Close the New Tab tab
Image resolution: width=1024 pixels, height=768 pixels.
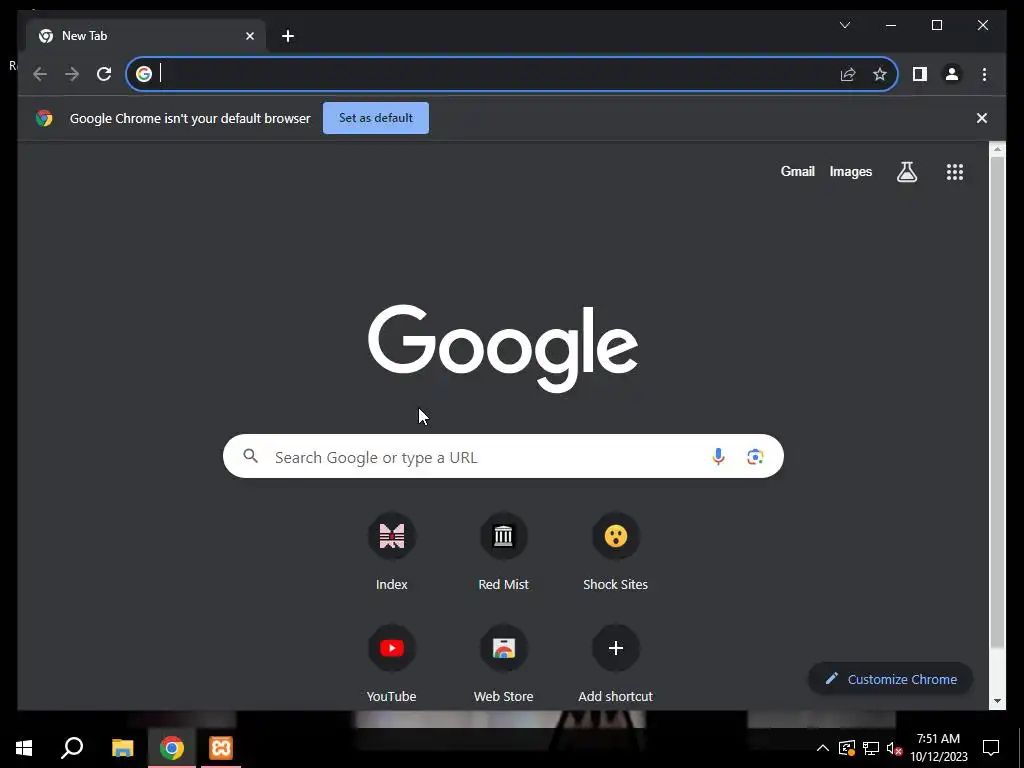pyautogui.click(x=249, y=36)
